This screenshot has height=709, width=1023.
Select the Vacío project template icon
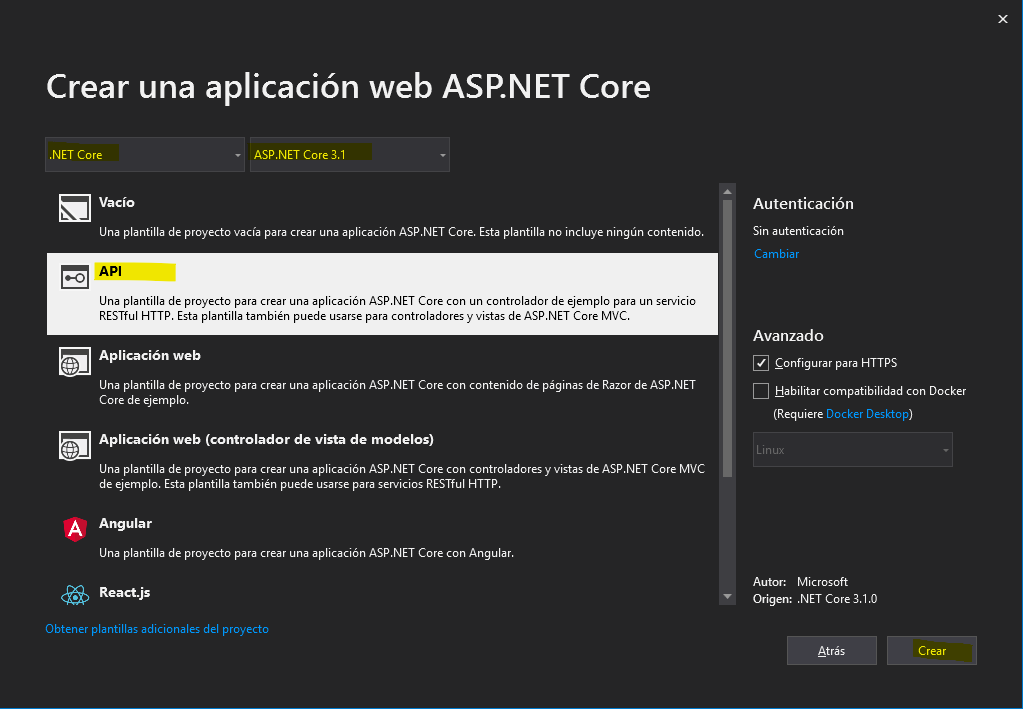(74, 209)
